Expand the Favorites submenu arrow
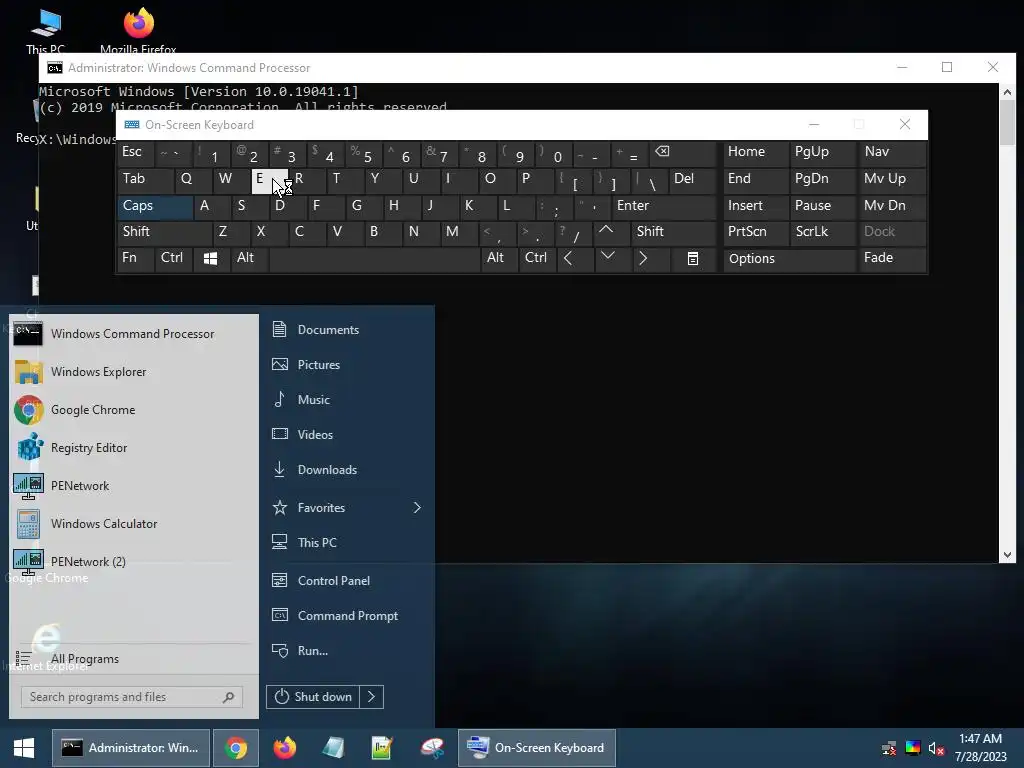The height and width of the screenshot is (768, 1024). point(417,507)
